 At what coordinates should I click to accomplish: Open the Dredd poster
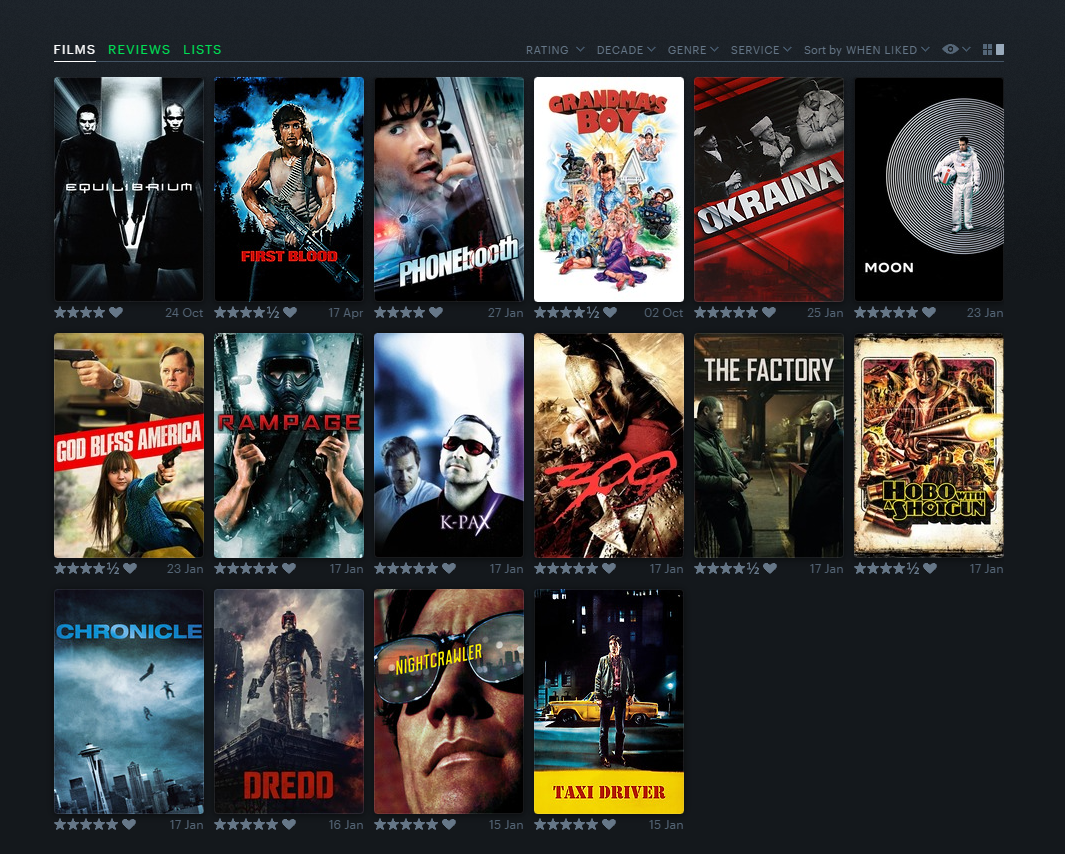pyautogui.click(x=289, y=701)
